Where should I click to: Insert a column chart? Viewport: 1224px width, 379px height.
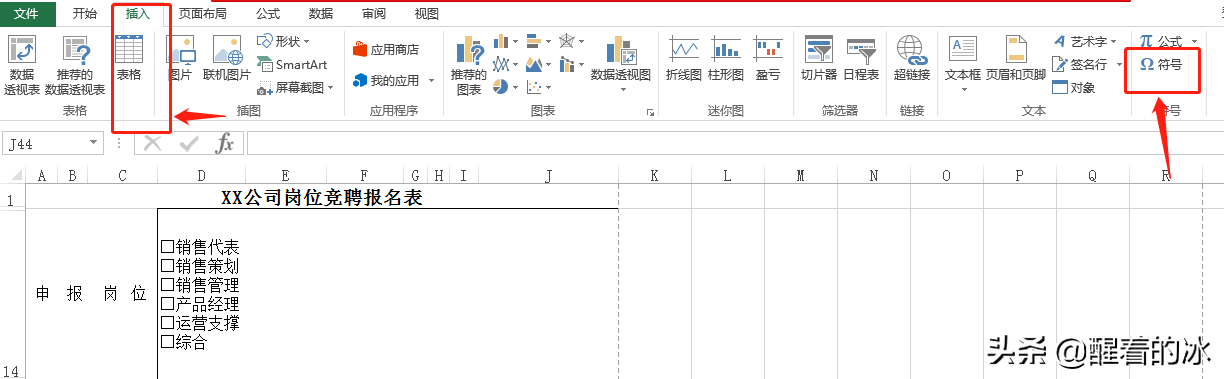(x=506, y=41)
